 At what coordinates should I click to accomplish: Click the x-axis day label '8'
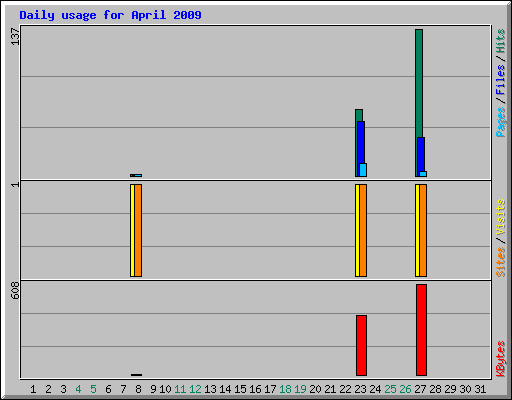(138, 389)
